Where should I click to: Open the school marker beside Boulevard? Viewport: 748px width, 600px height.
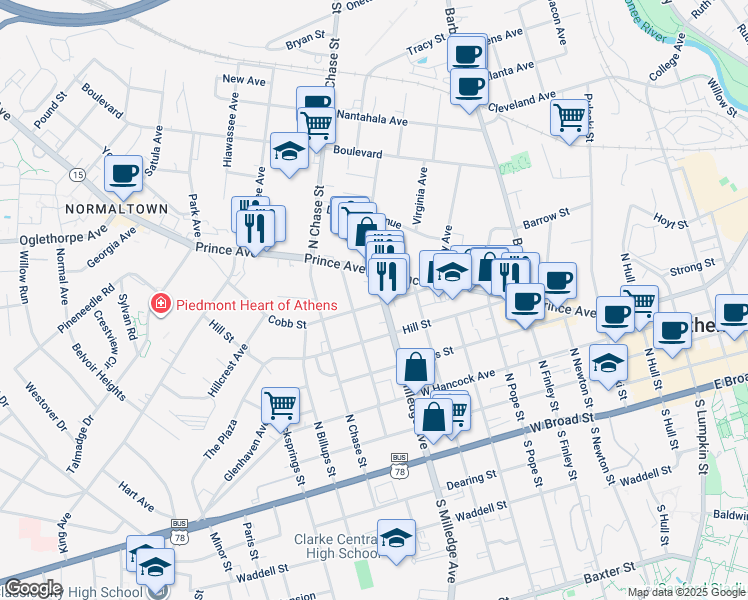point(289,151)
